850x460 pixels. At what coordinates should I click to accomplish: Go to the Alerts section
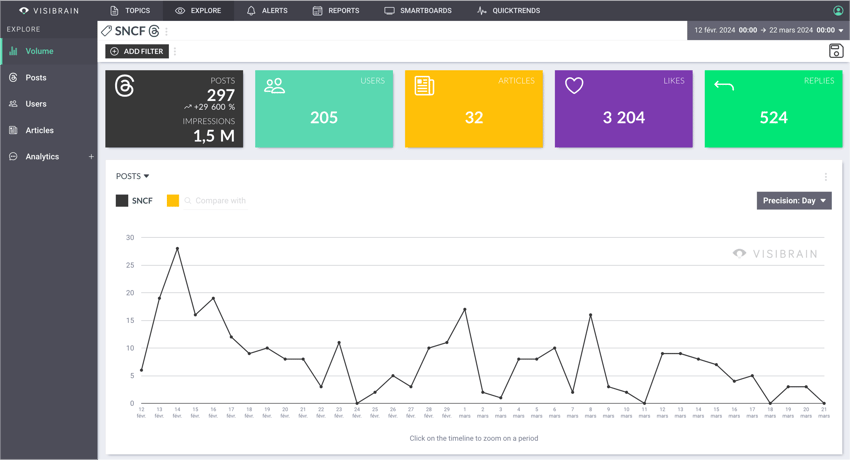tap(267, 10)
